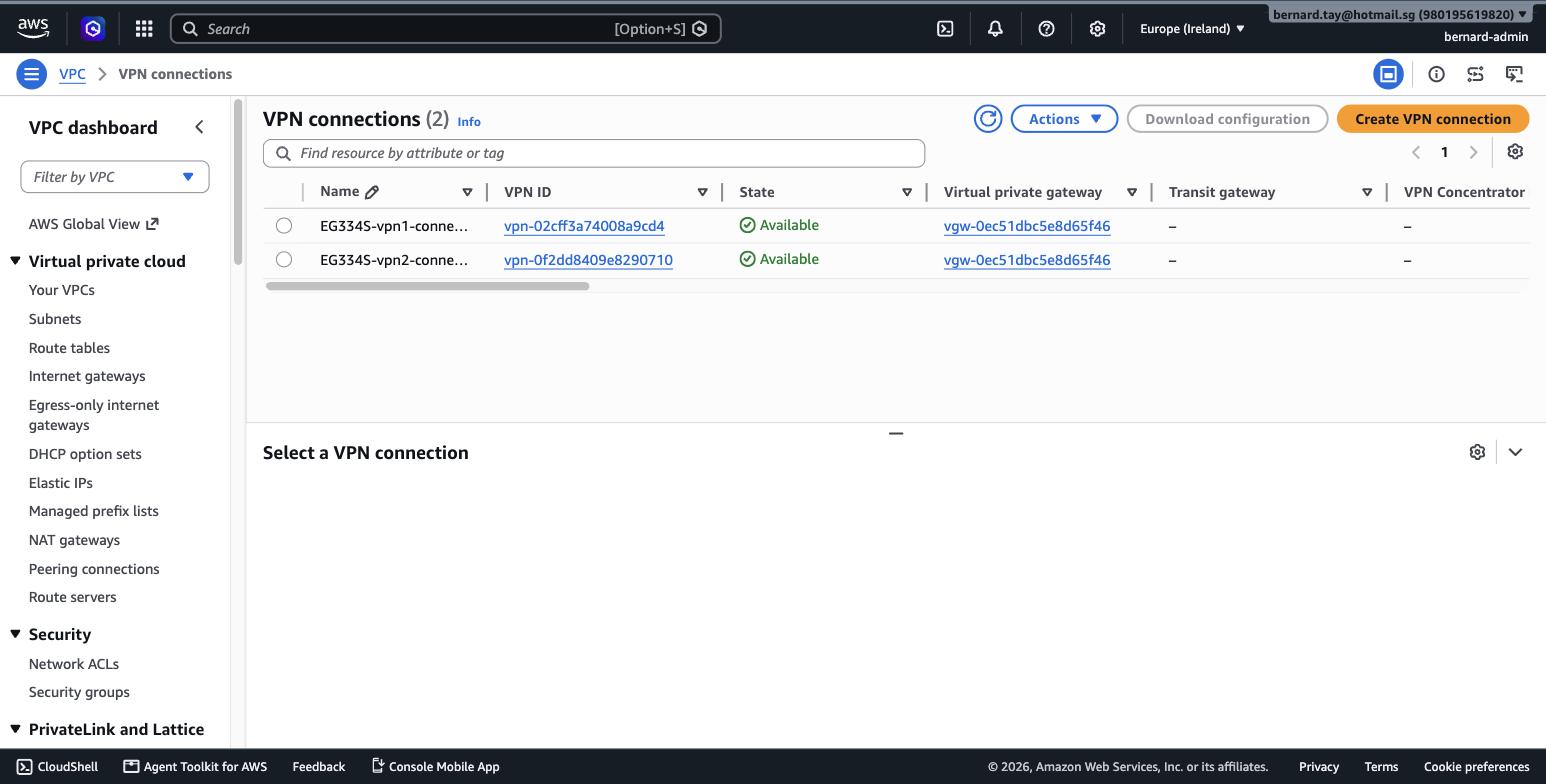Select the EG334S-vpn1 connection radio button
Image resolution: width=1546 pixels, height=784 pixels.
point(284,226)
